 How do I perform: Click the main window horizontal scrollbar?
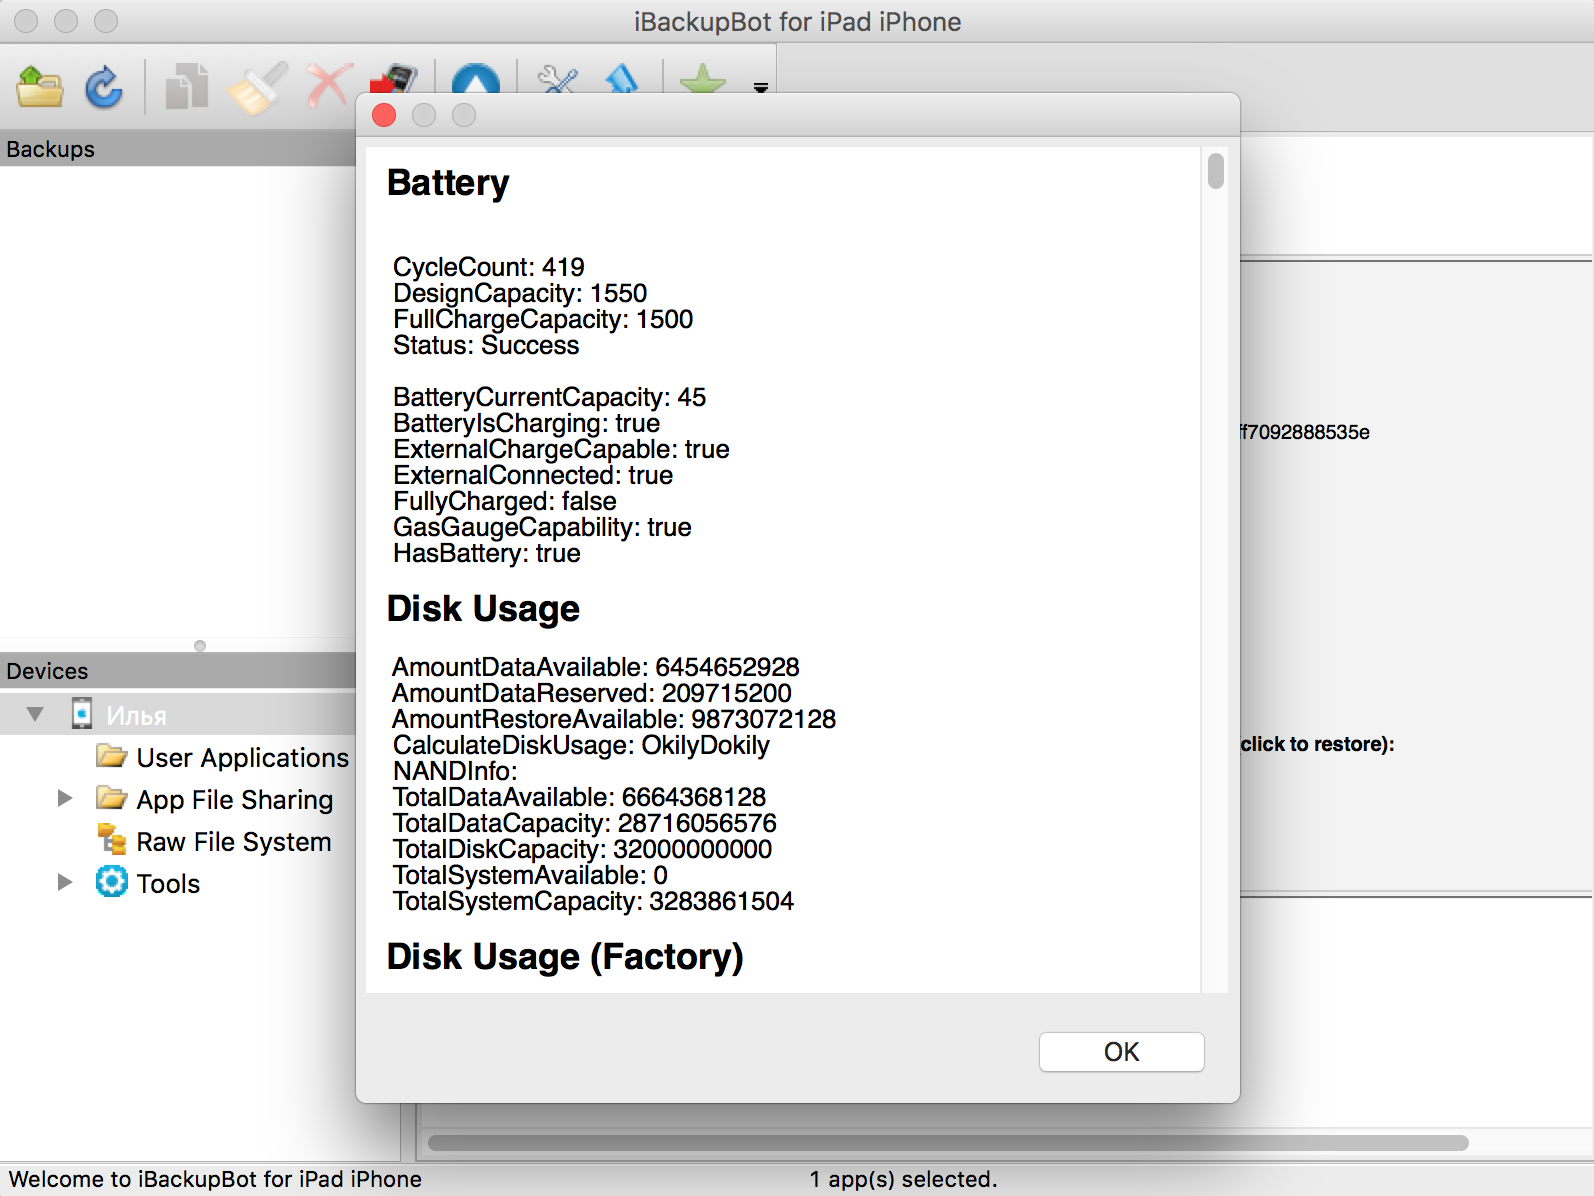tap(948, 1142)
